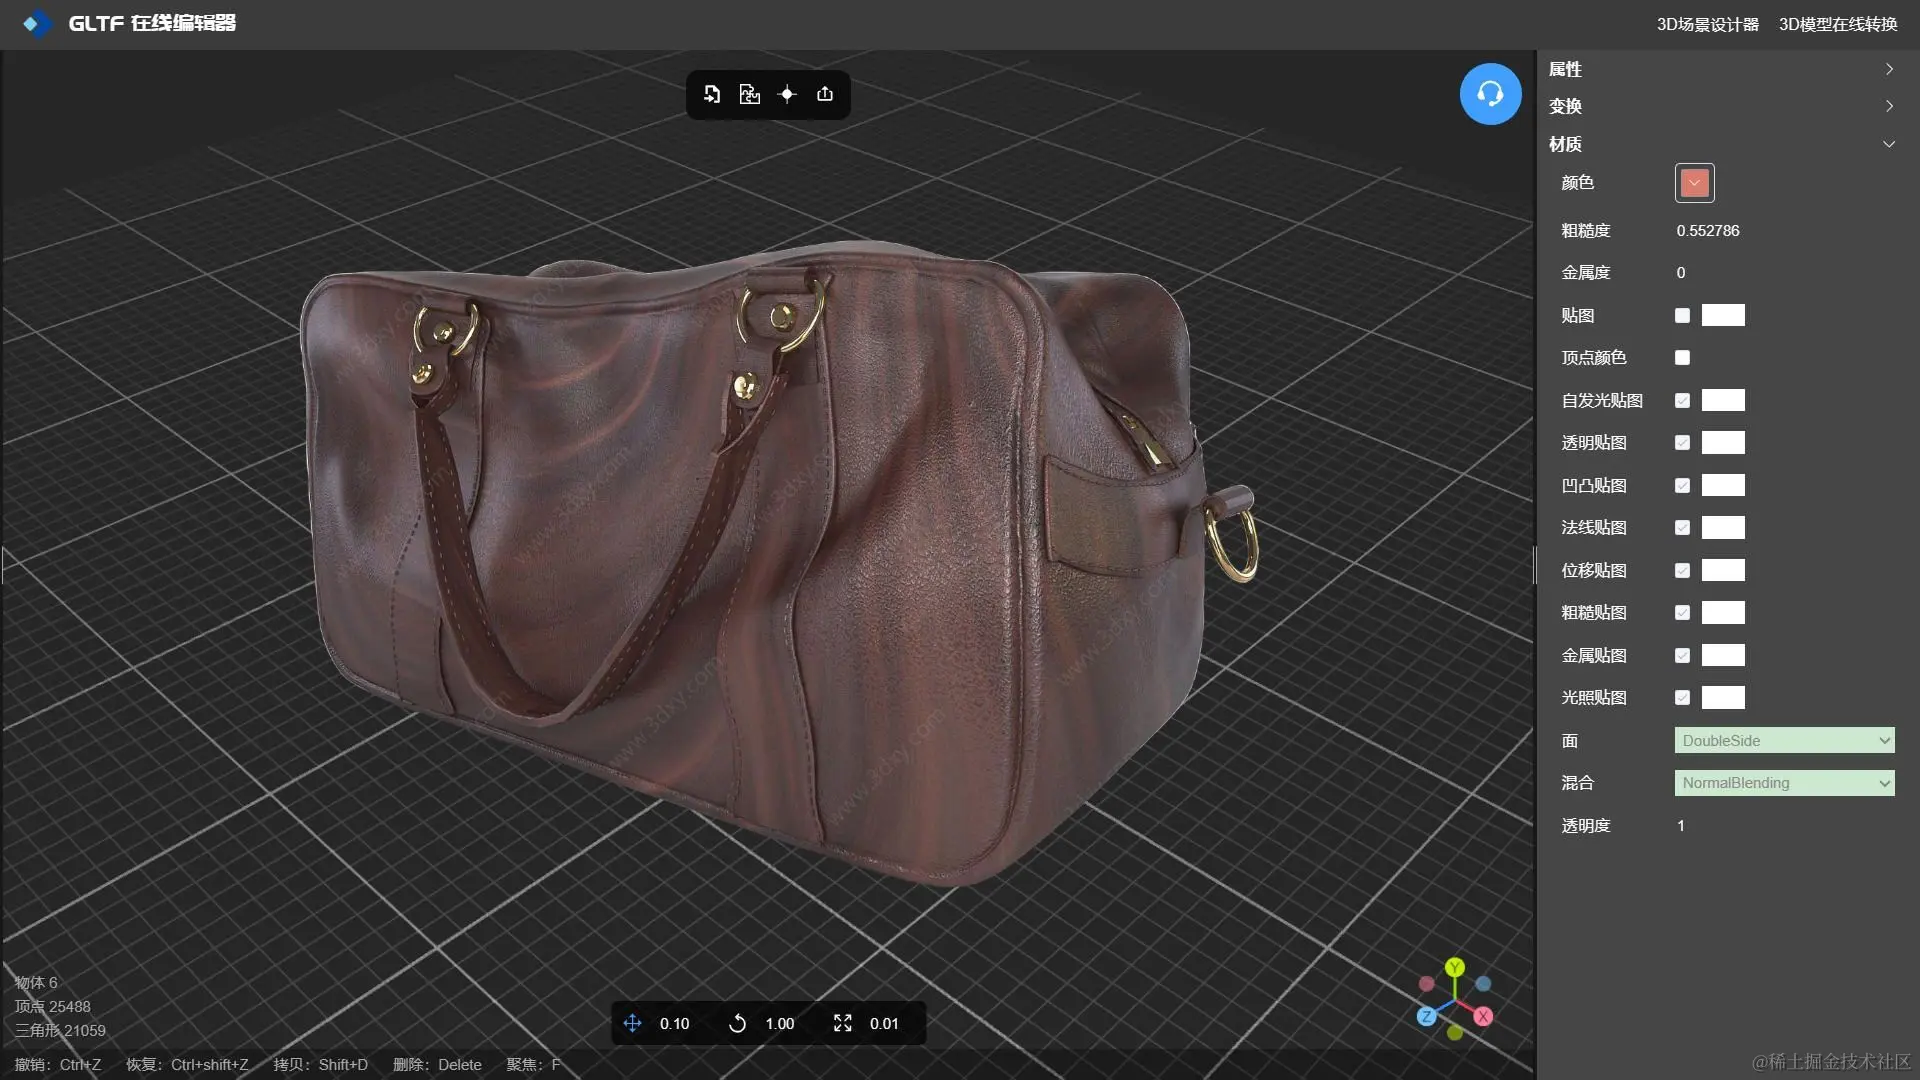Click the 粗糙度 value field
The width and height of the screenshot is (1920, 1080).
(x=1708, y=231)
